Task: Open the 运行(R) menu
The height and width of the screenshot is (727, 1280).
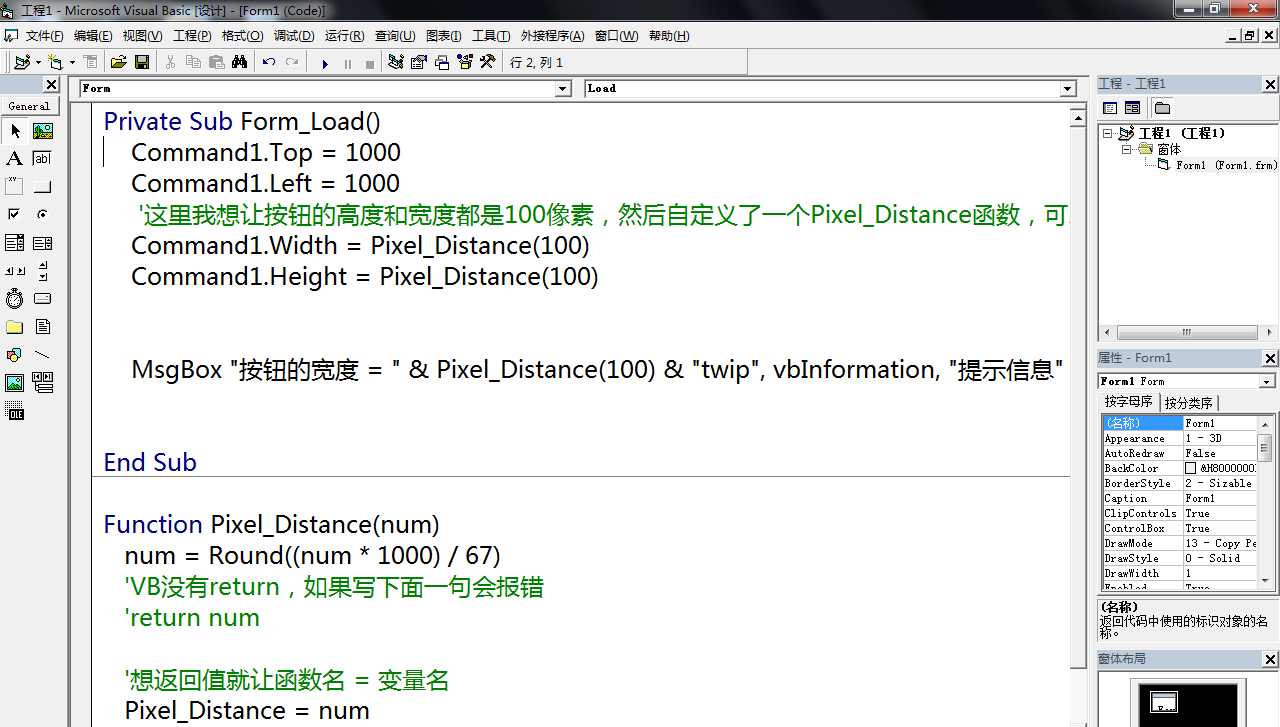Action: click(x=344, y=36)
